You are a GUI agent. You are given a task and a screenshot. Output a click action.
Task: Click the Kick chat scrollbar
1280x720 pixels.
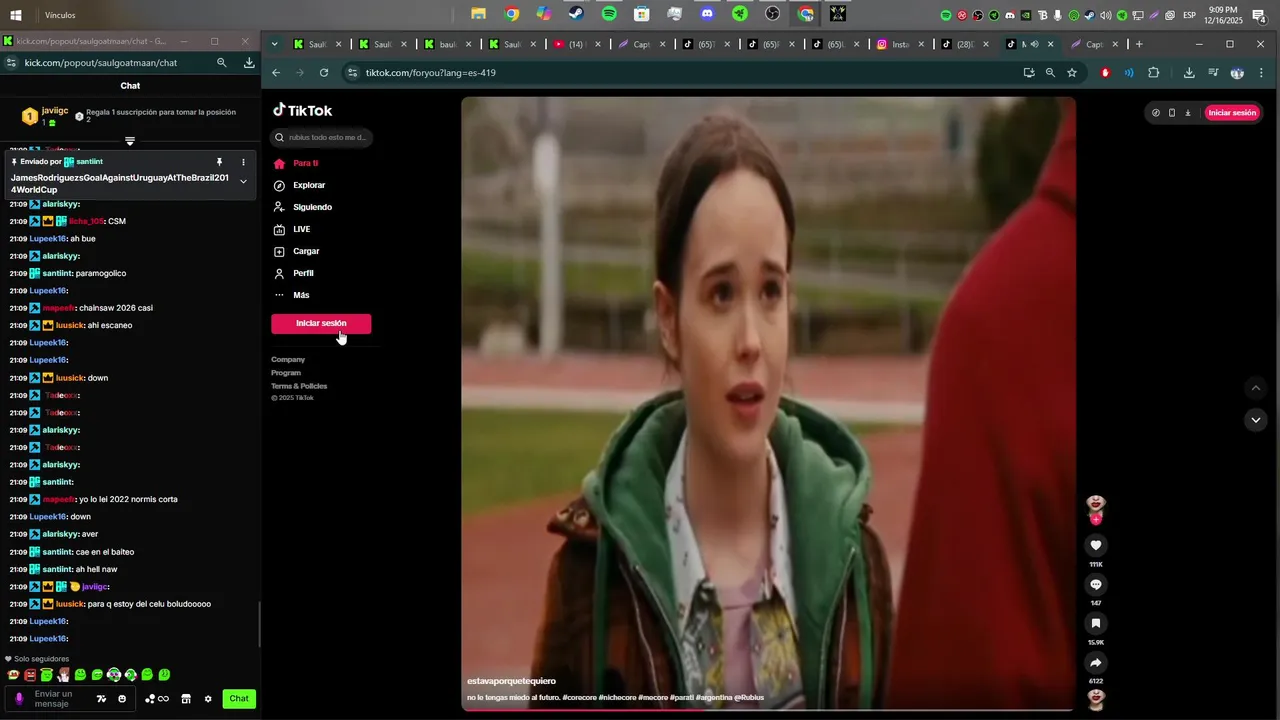click(x=259, y=624)
